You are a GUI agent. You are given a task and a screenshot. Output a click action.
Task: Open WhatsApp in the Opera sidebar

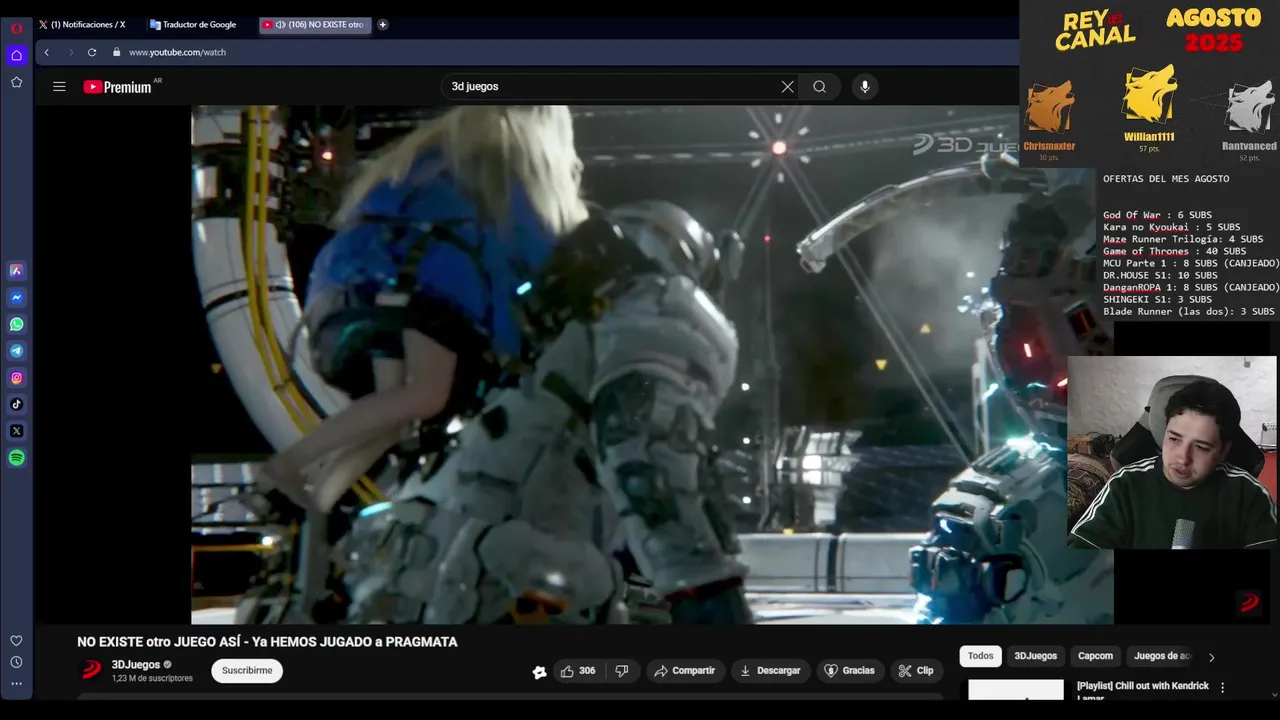16,324
